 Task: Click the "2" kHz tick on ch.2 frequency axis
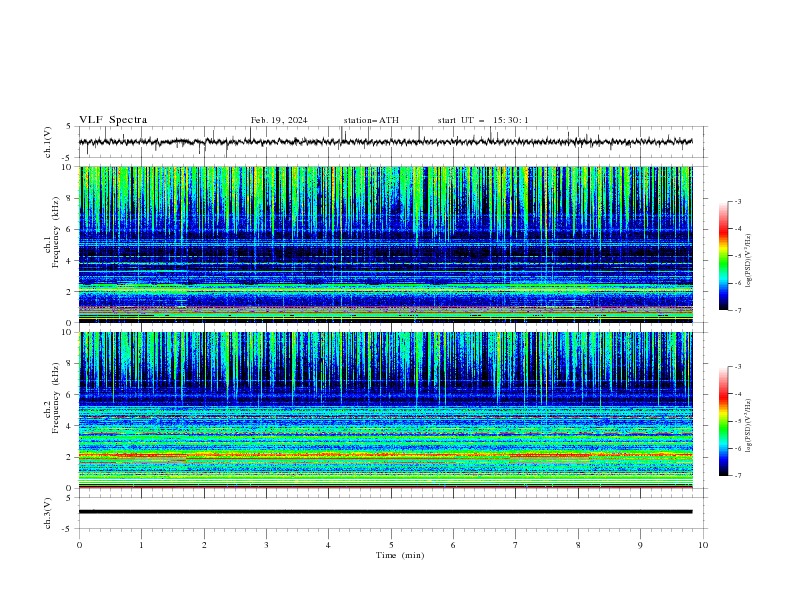[x=69, y=457]
